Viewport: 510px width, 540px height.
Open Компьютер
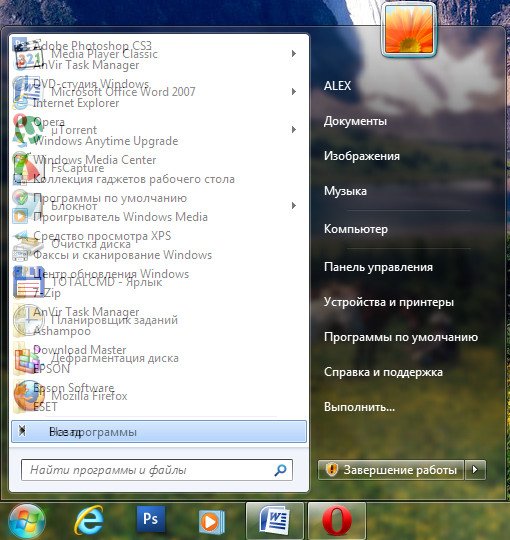click(356, 229)
